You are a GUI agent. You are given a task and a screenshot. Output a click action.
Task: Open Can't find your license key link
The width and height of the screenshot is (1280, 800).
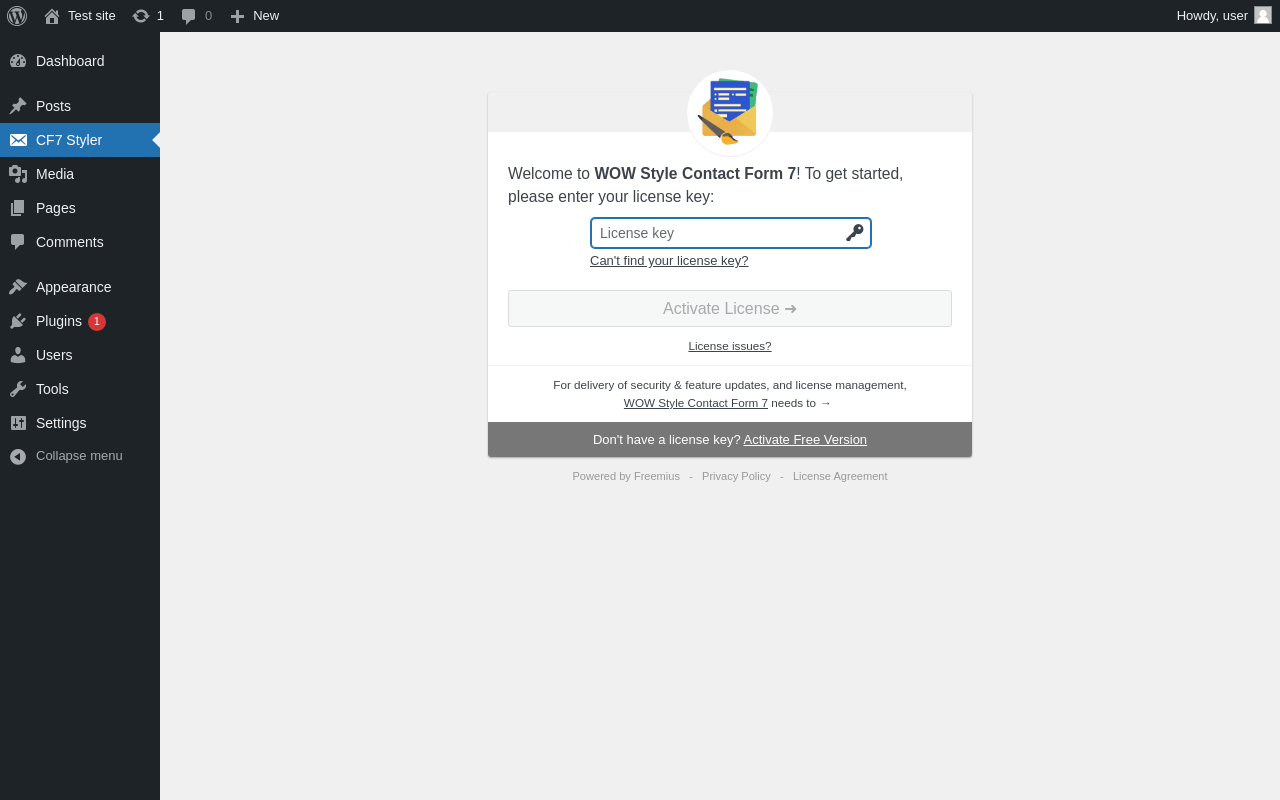(x=669, y=260)
